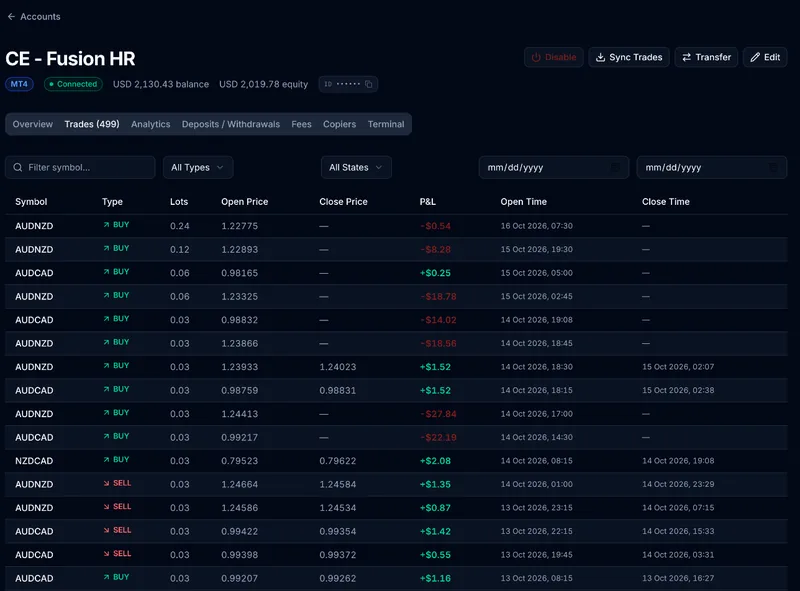Click the MT4 platform badge
The width and height of the screenshot is (800, 591).
point(19,84)
